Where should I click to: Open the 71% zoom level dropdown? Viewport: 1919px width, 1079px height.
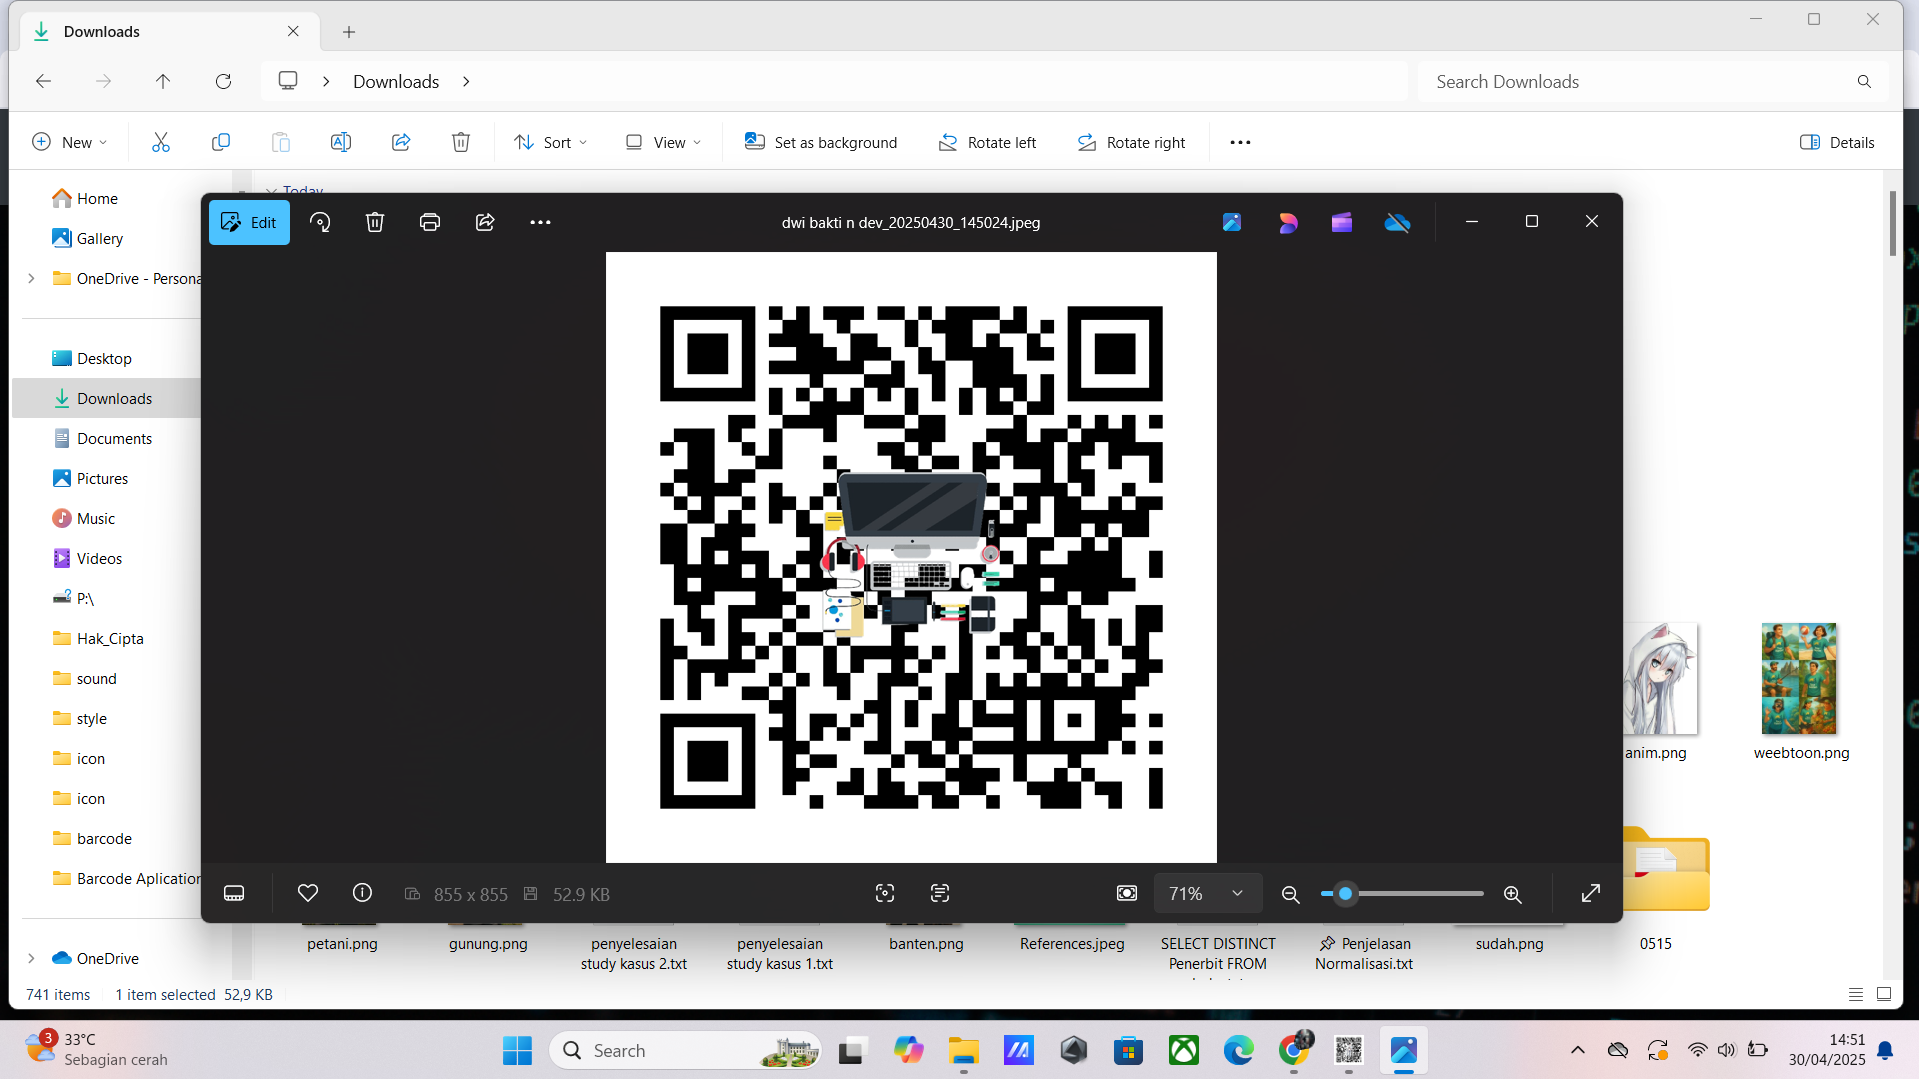(x=1208, y=893)
